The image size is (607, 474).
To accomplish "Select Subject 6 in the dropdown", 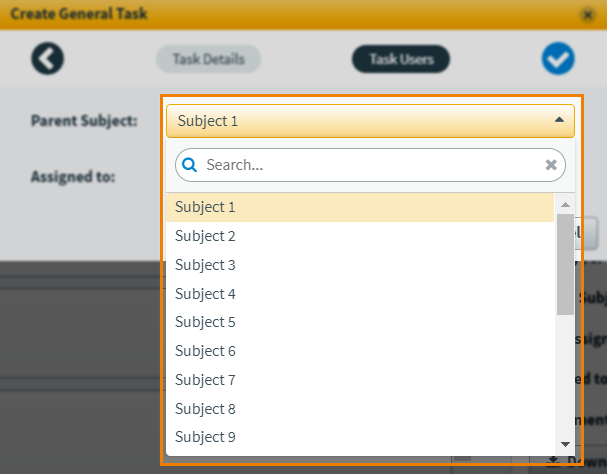I will [360, 351].
